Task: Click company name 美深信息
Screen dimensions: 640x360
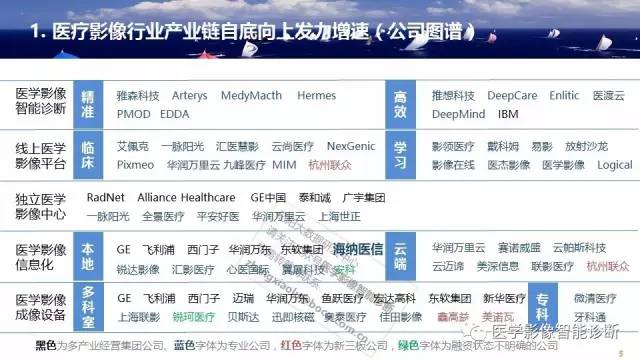Action: tap(498, 267)
